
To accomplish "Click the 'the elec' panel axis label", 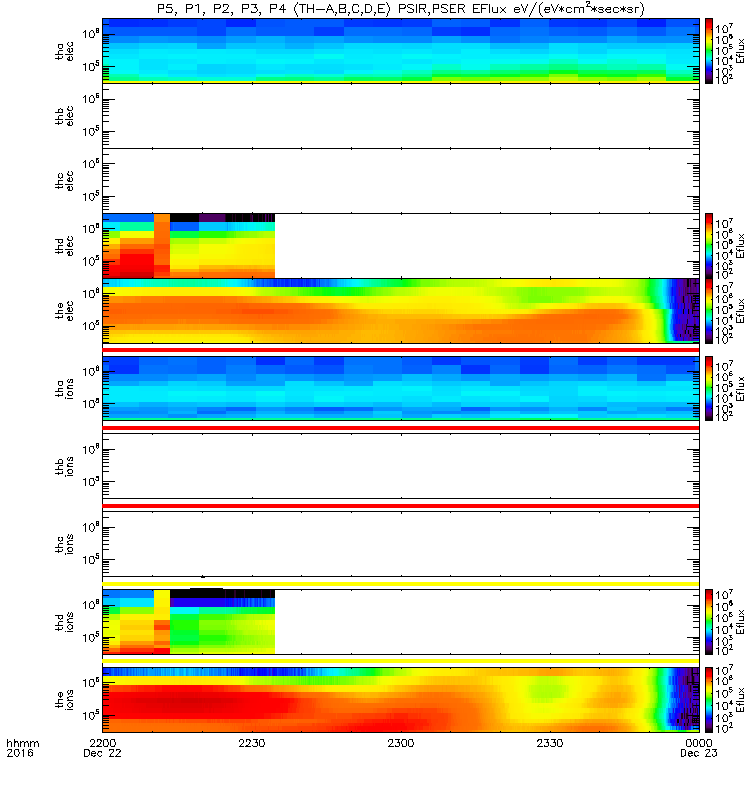I will [x=64, y=311].
